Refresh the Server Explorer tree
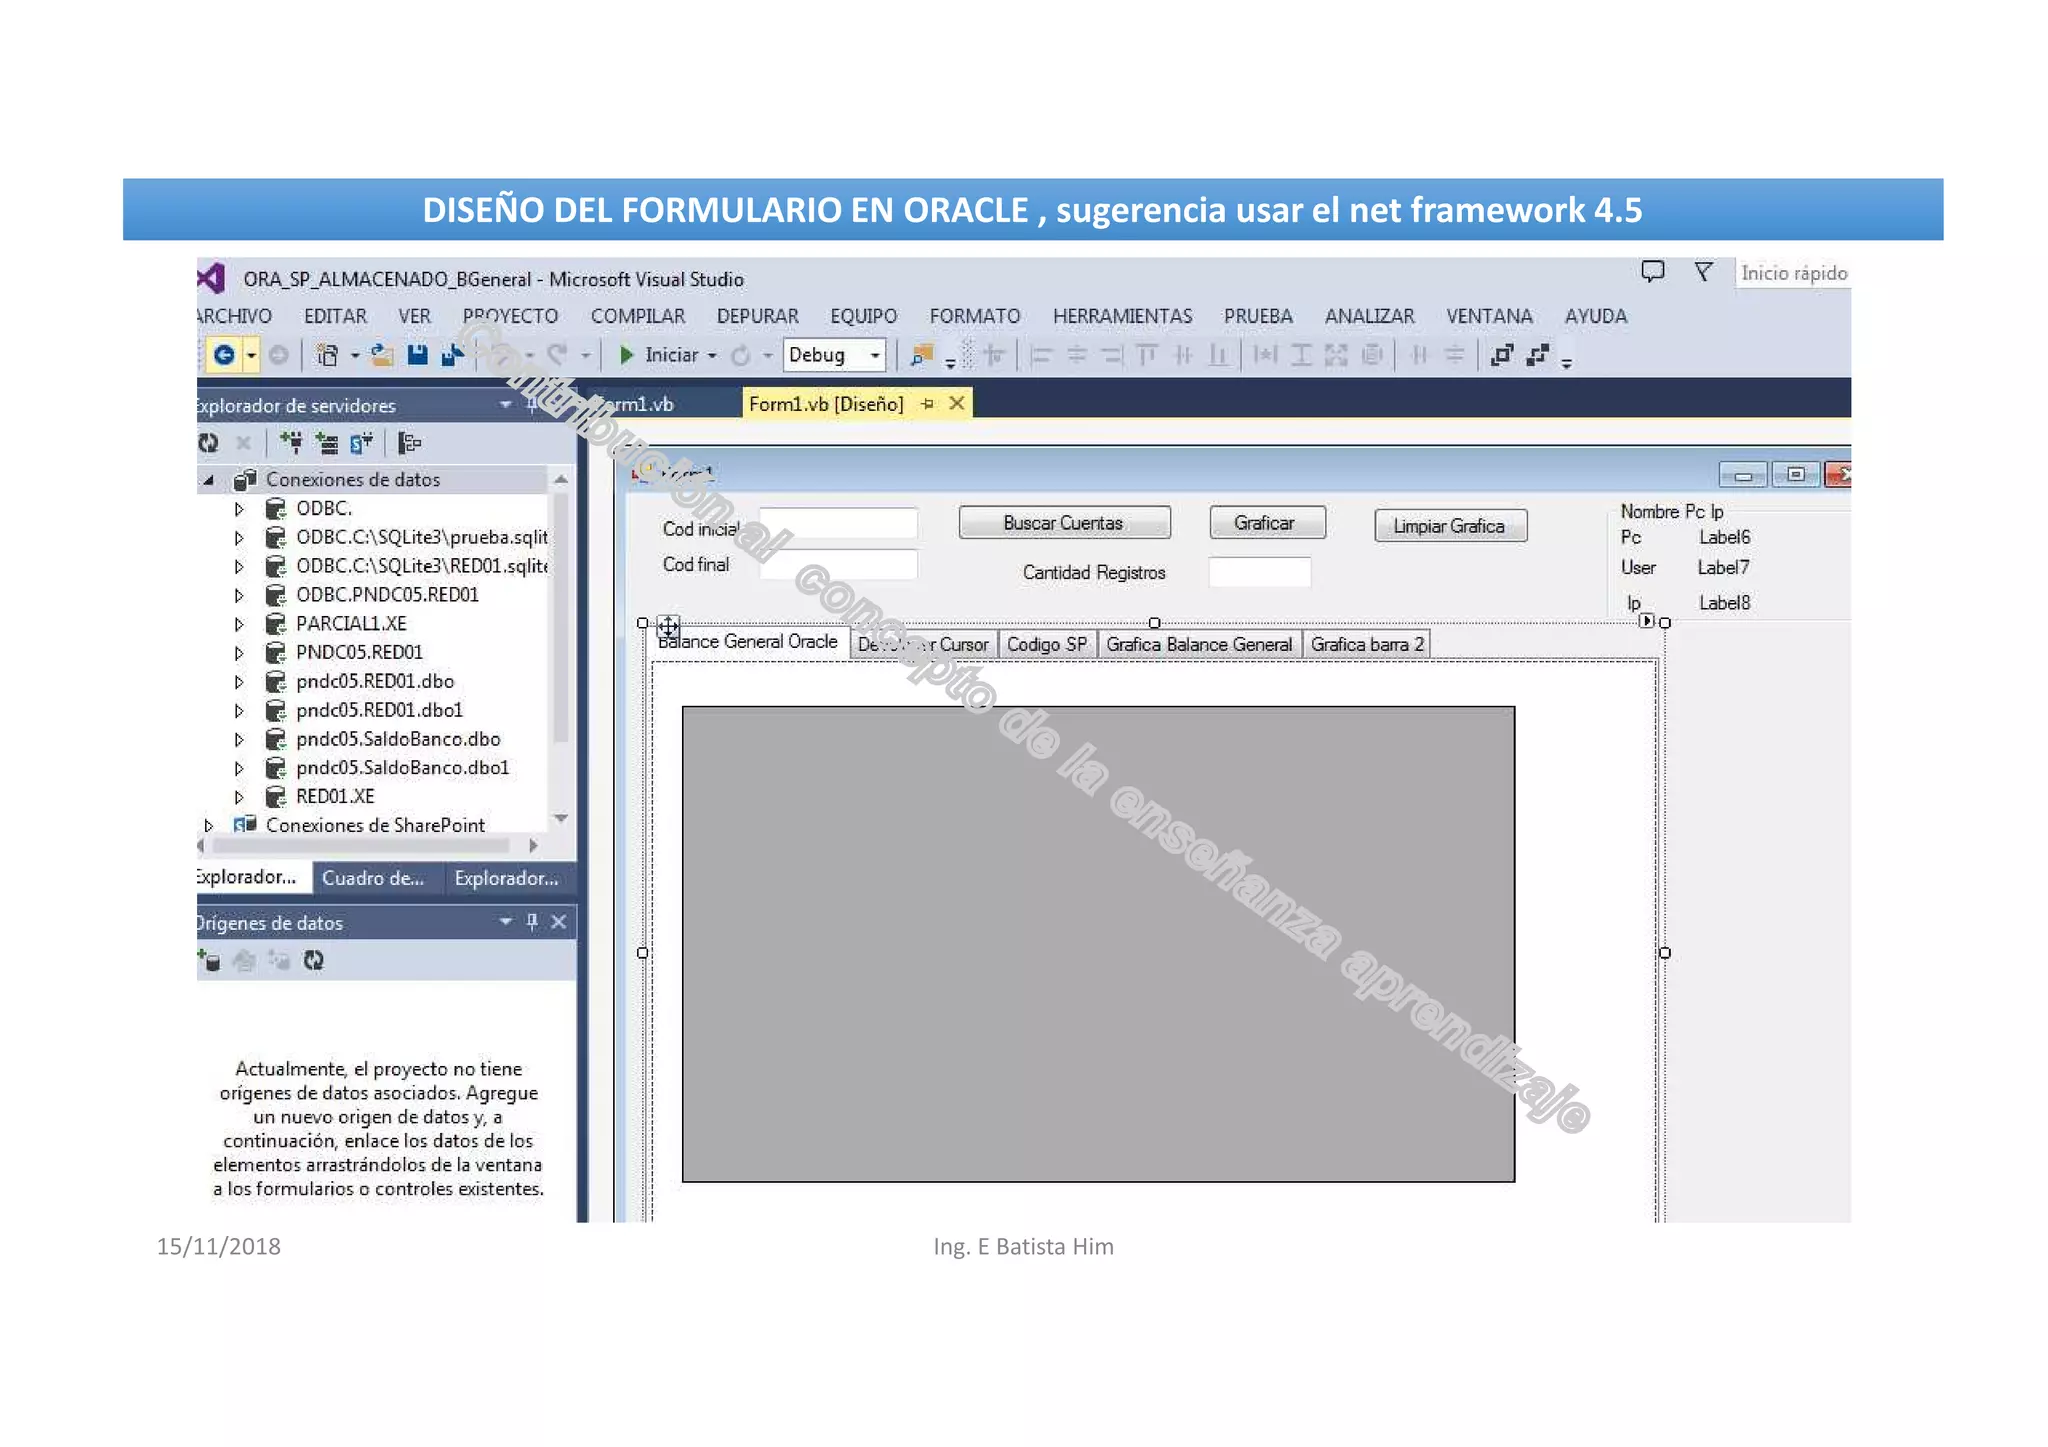 [209, 443]
